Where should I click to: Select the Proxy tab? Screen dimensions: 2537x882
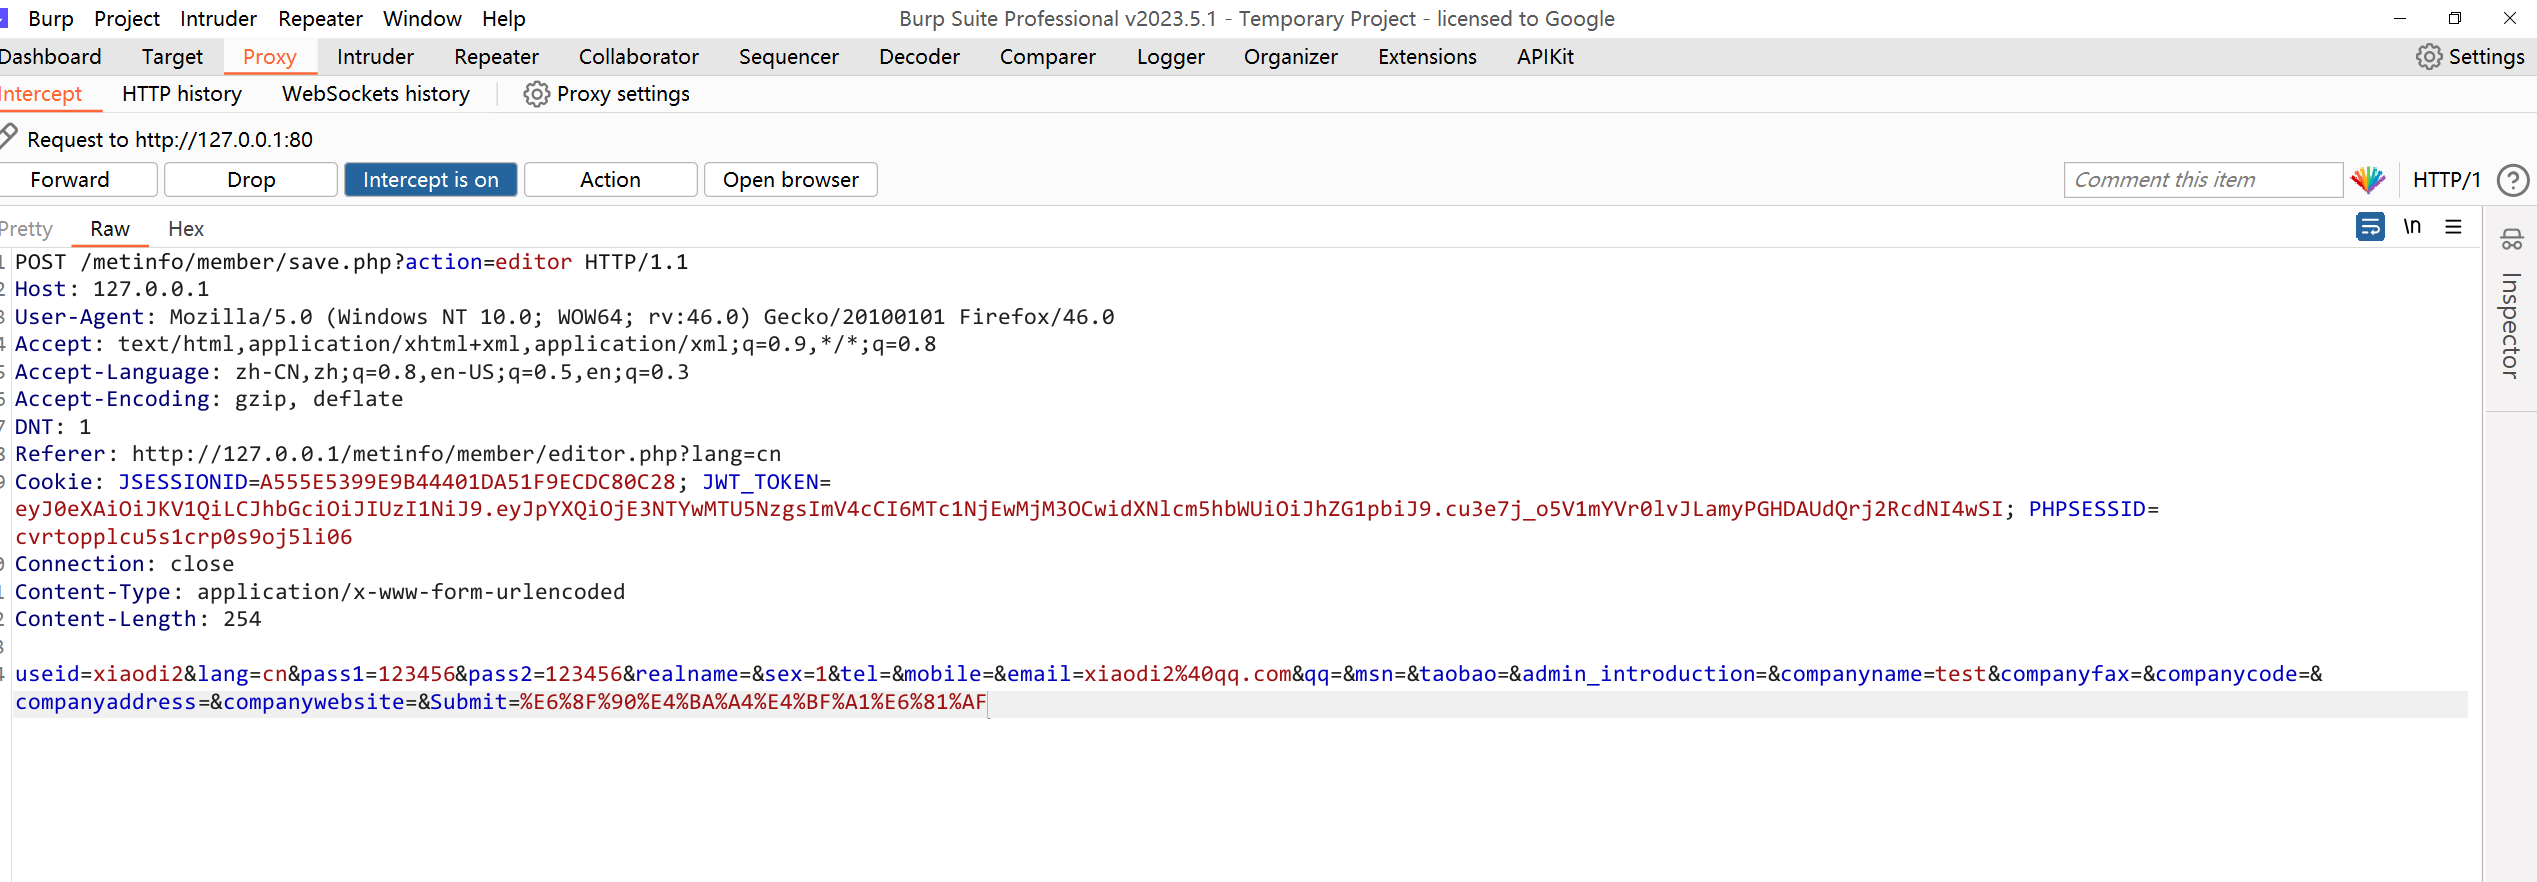click(270, 57)
